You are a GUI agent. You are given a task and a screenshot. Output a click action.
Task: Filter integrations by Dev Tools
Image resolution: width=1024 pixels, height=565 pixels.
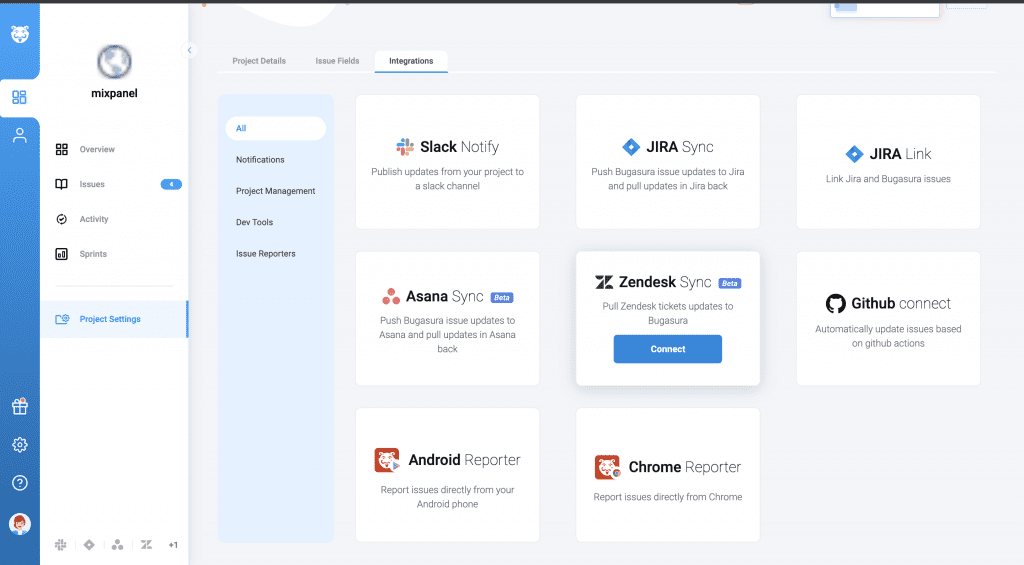(x=254, y=223)
